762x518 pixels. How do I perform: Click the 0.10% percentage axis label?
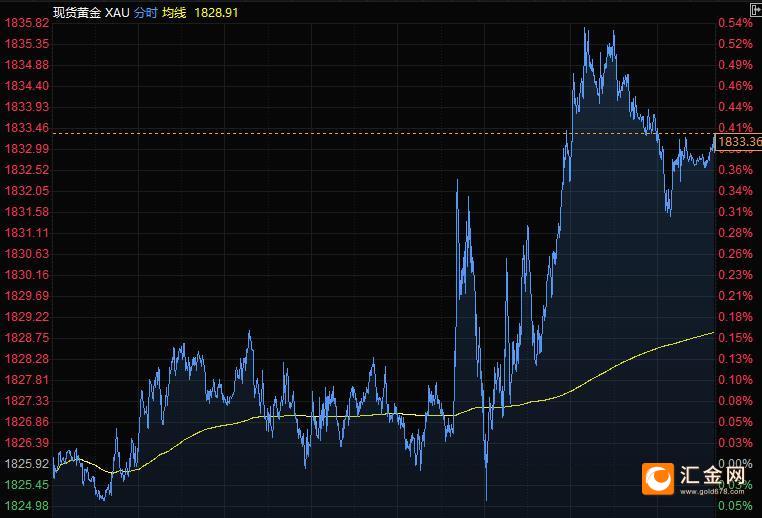735,380
